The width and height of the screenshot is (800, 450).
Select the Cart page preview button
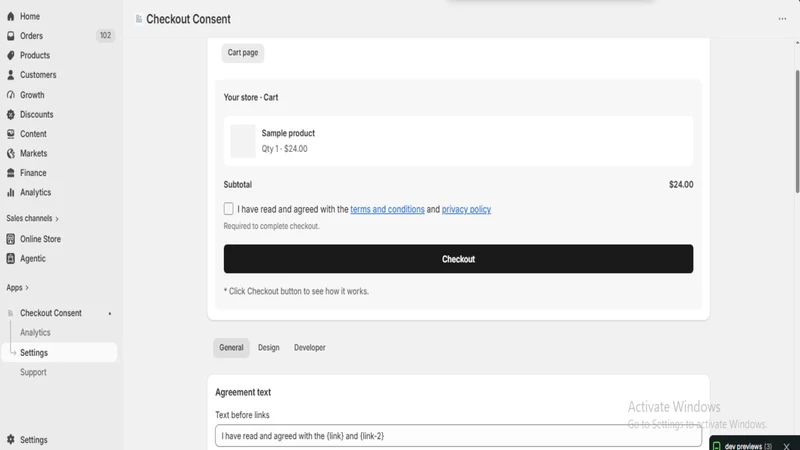243,53
